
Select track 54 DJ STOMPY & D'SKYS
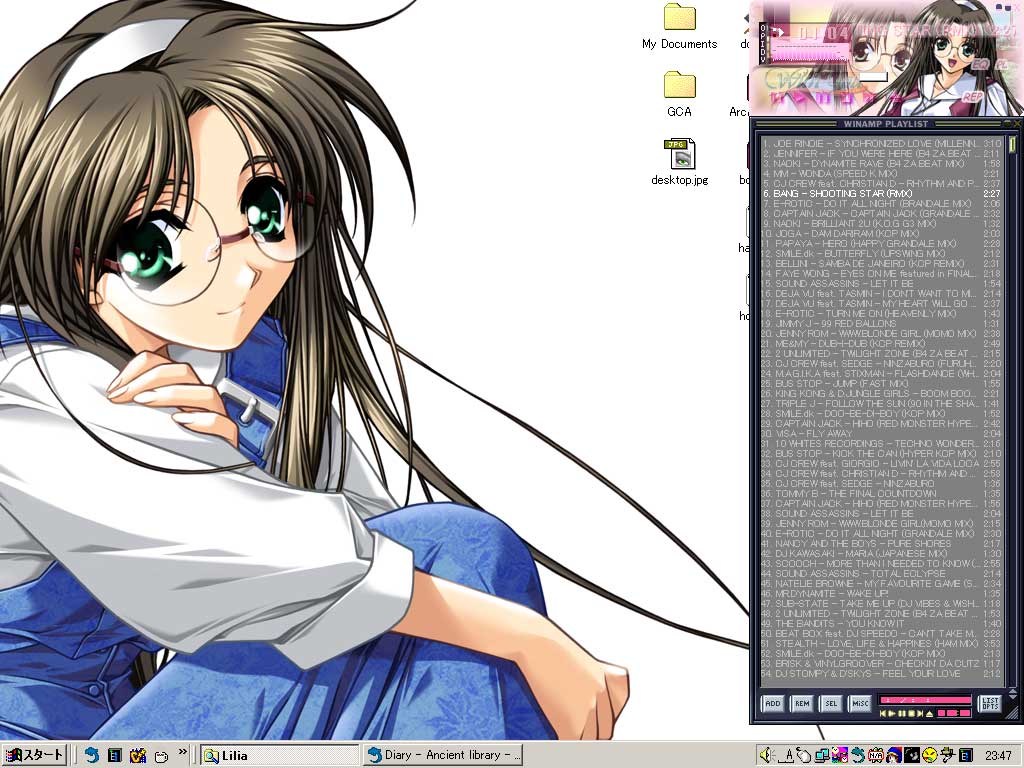pyautogui.click(x=882, y=673)
